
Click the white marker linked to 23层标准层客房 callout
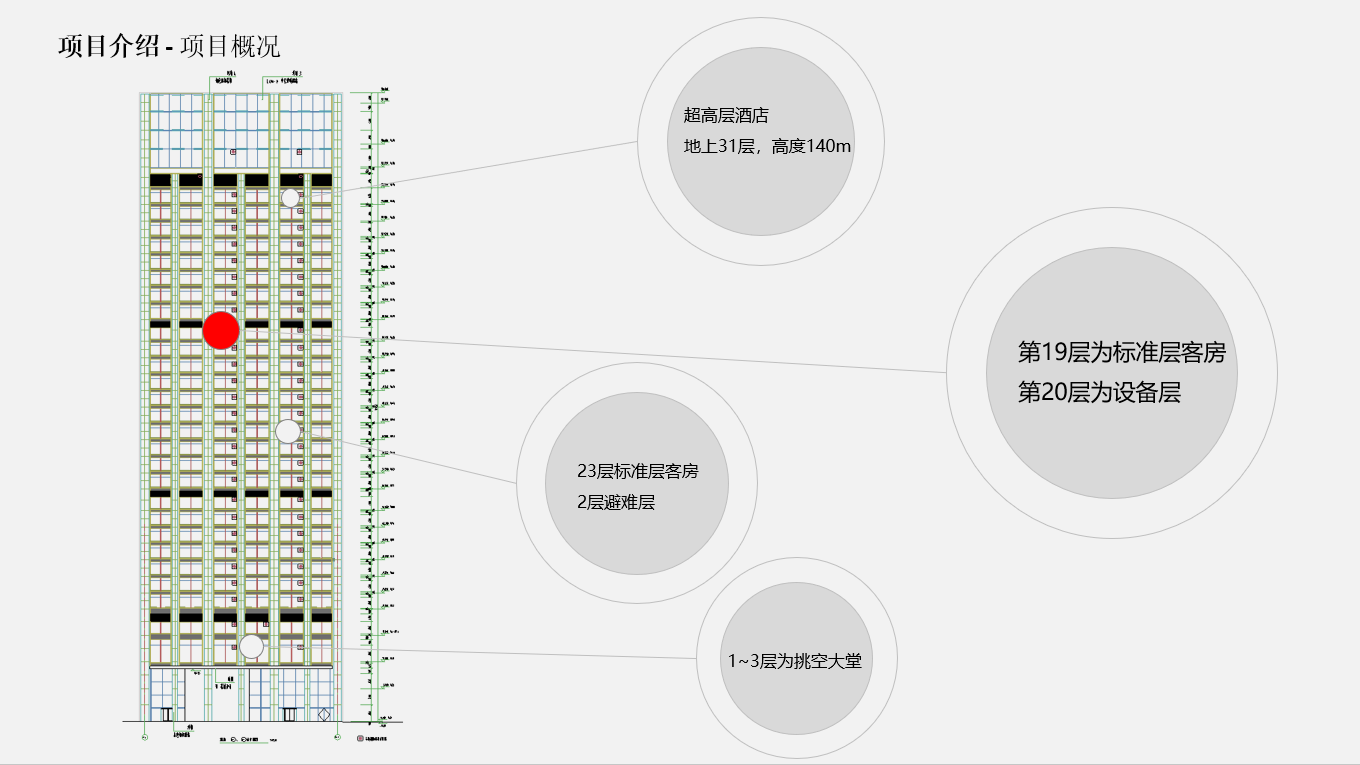coord(288,431)
